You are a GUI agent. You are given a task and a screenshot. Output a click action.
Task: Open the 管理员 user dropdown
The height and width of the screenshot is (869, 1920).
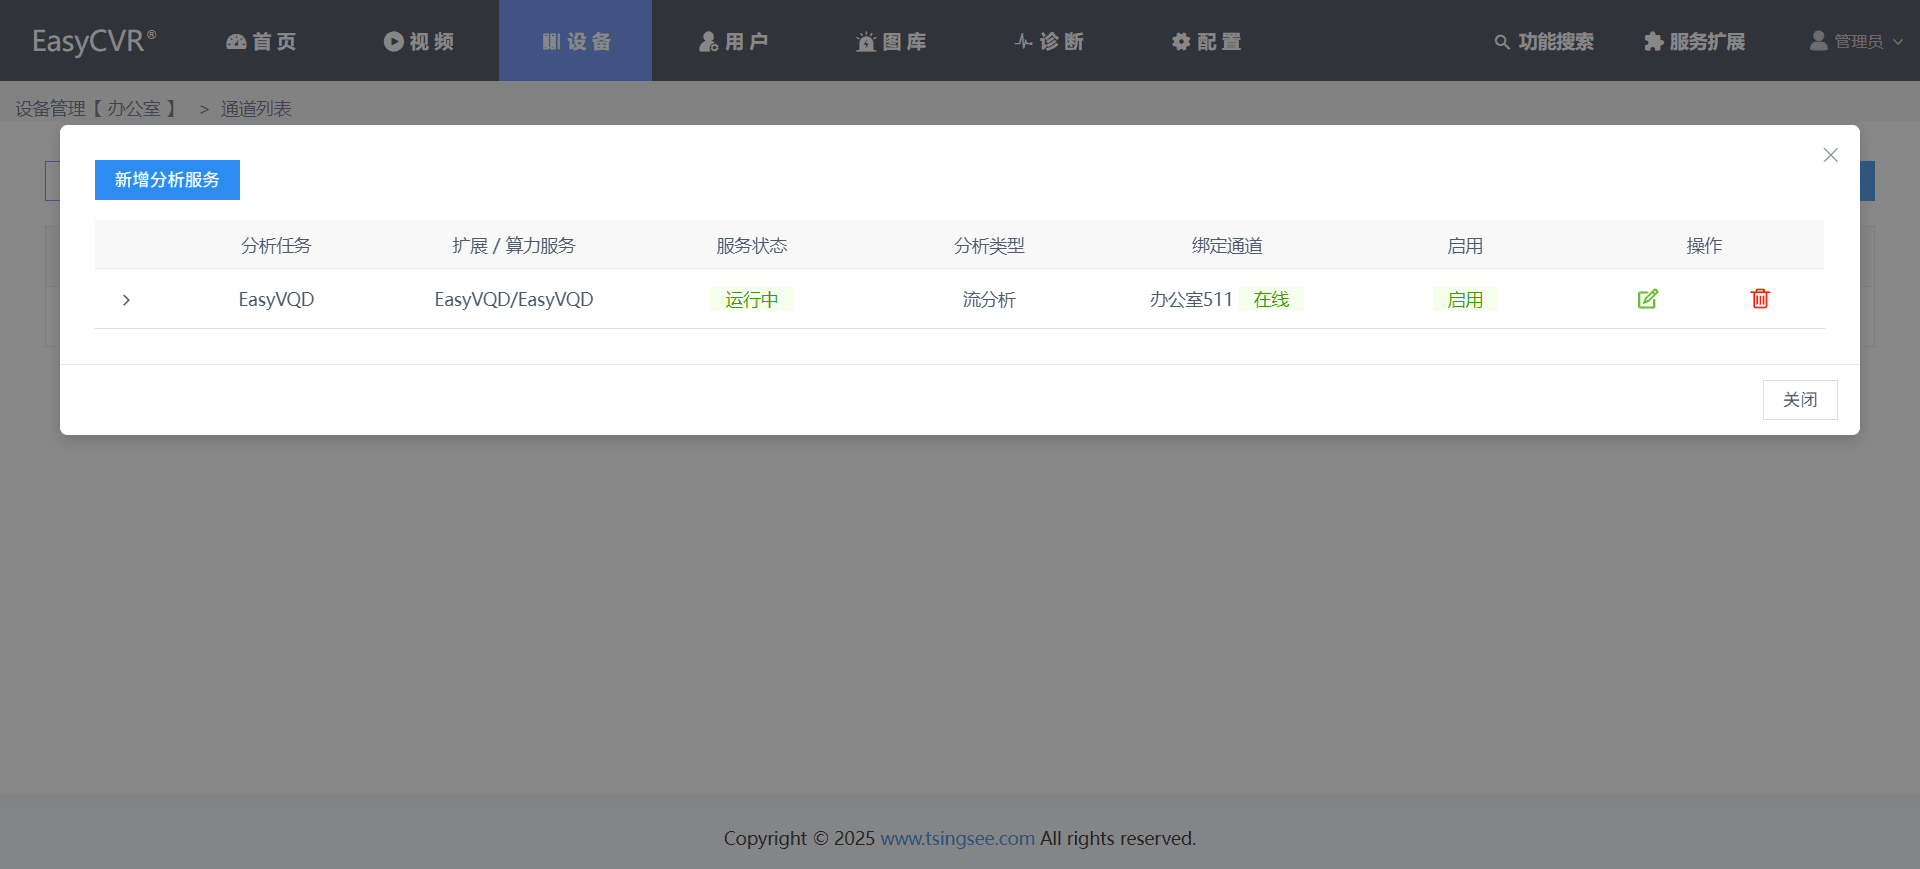[x=1857, y=41]
